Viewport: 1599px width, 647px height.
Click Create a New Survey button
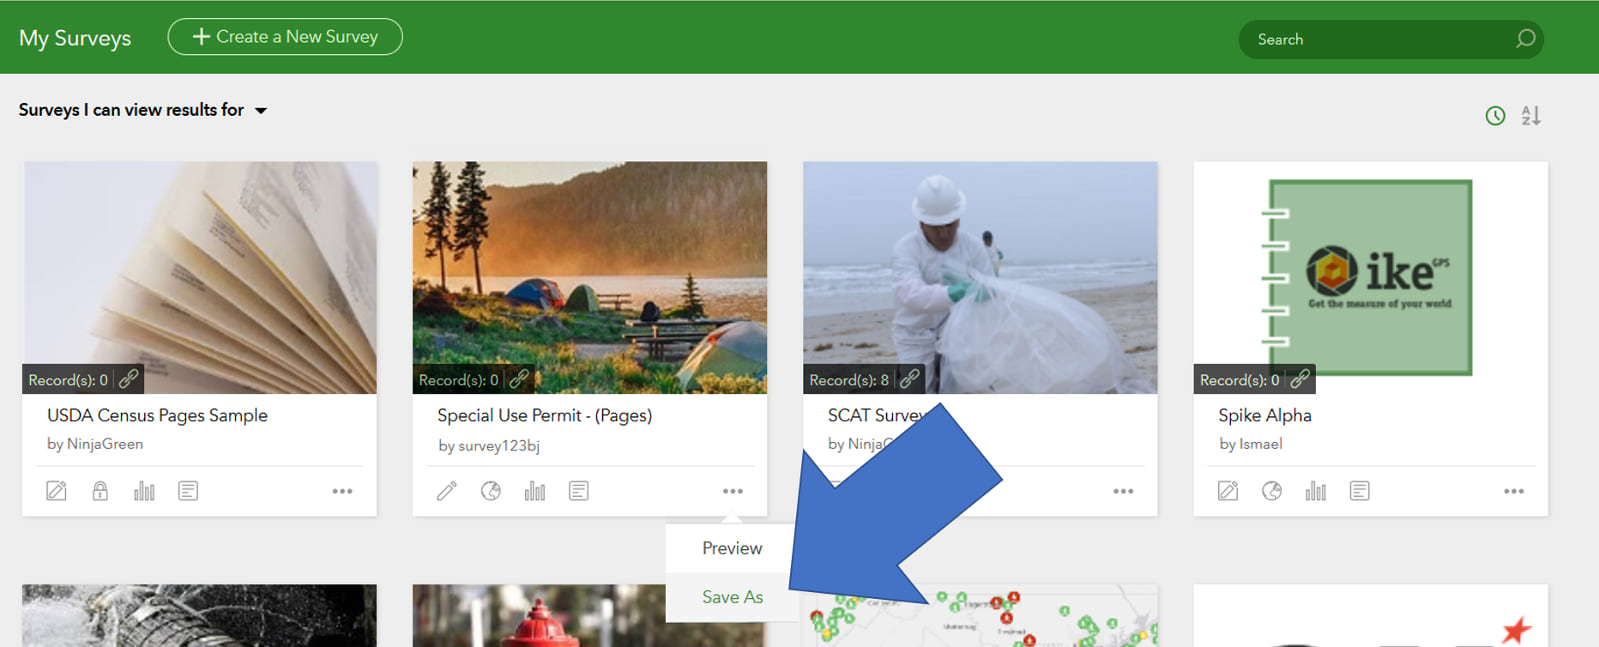click(x=285, y=37)
